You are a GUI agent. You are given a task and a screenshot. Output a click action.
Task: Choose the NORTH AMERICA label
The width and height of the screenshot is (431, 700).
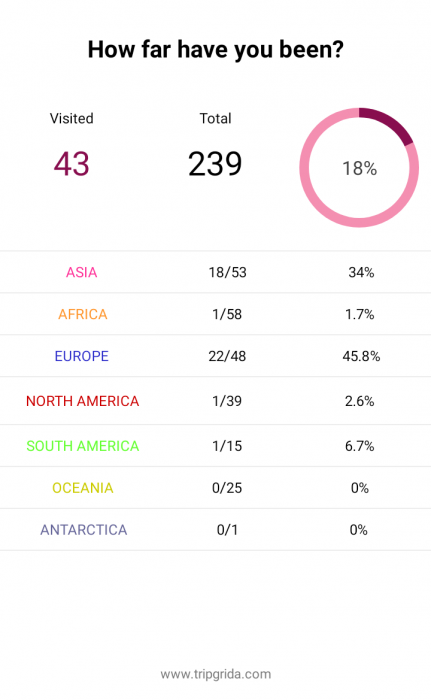(x=83, y=401)
